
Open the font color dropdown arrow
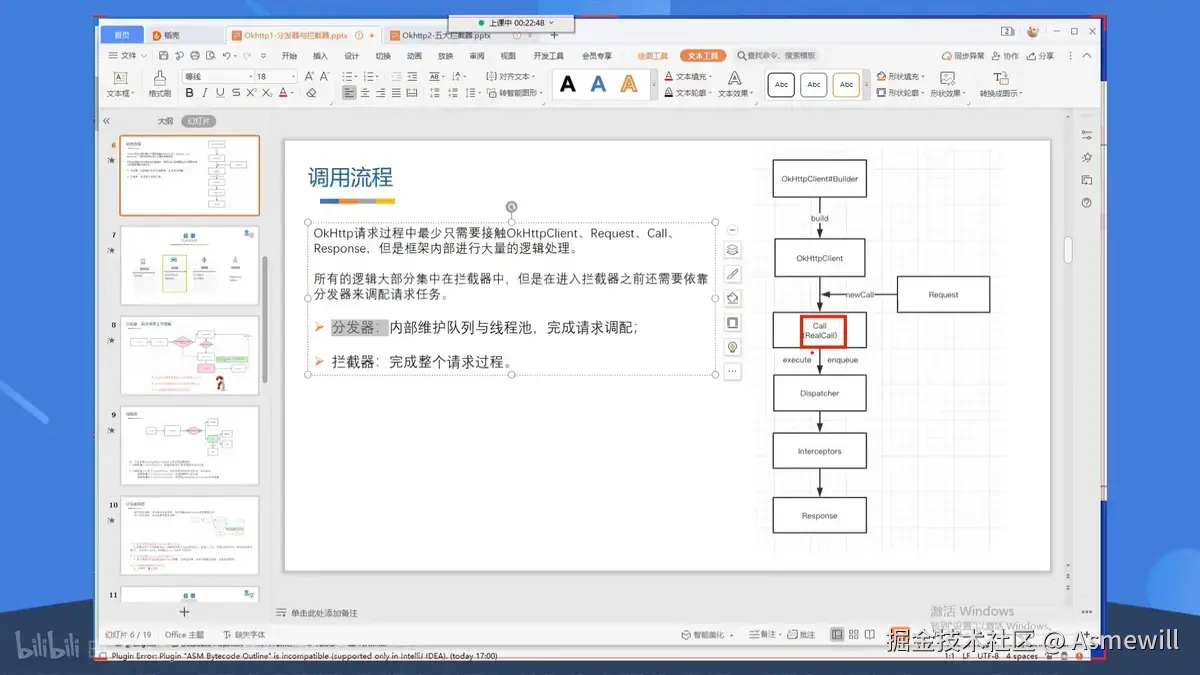click(x=294, y=93)
